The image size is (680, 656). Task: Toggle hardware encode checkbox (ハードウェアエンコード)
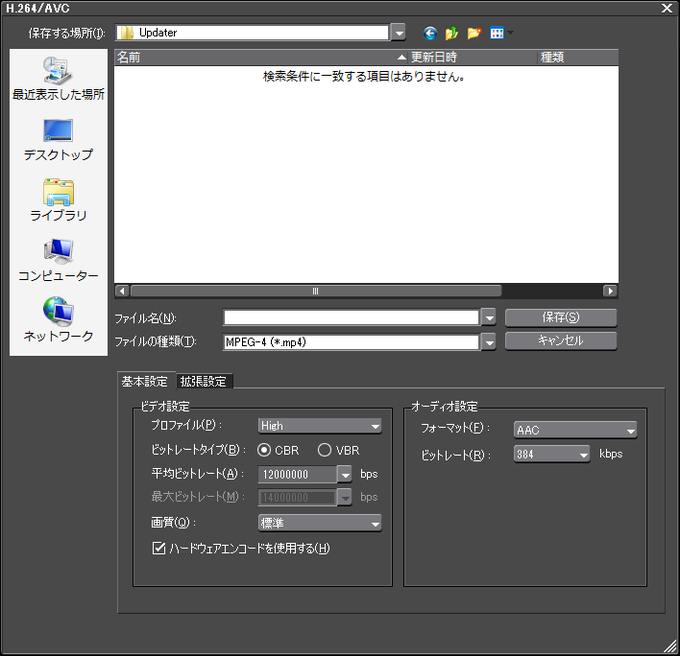pyautogui.click(x=159, y=548)
